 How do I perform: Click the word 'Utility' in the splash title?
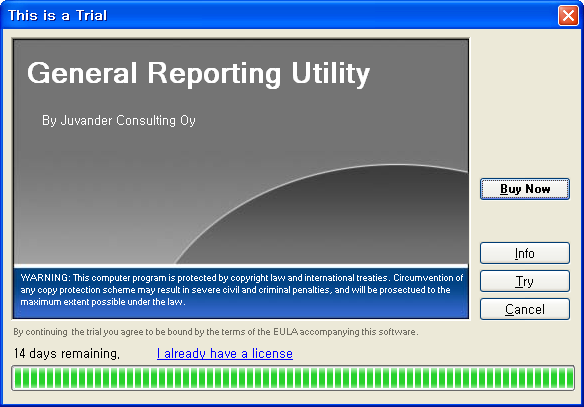click(331, 74)
